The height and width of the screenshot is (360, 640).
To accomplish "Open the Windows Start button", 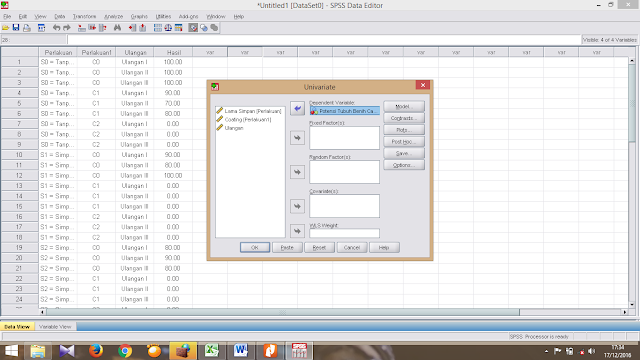I will (x=11, y=351).
